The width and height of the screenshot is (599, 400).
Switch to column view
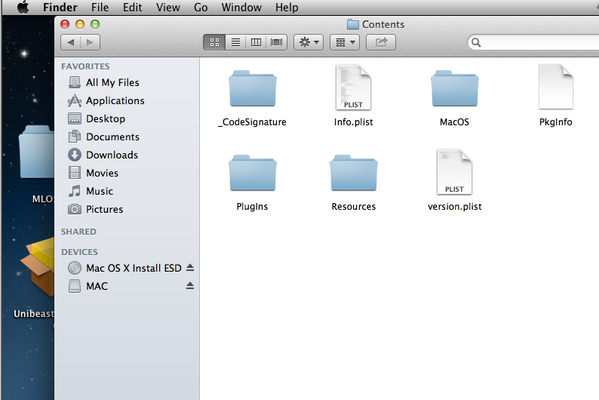tap(256, 42)
